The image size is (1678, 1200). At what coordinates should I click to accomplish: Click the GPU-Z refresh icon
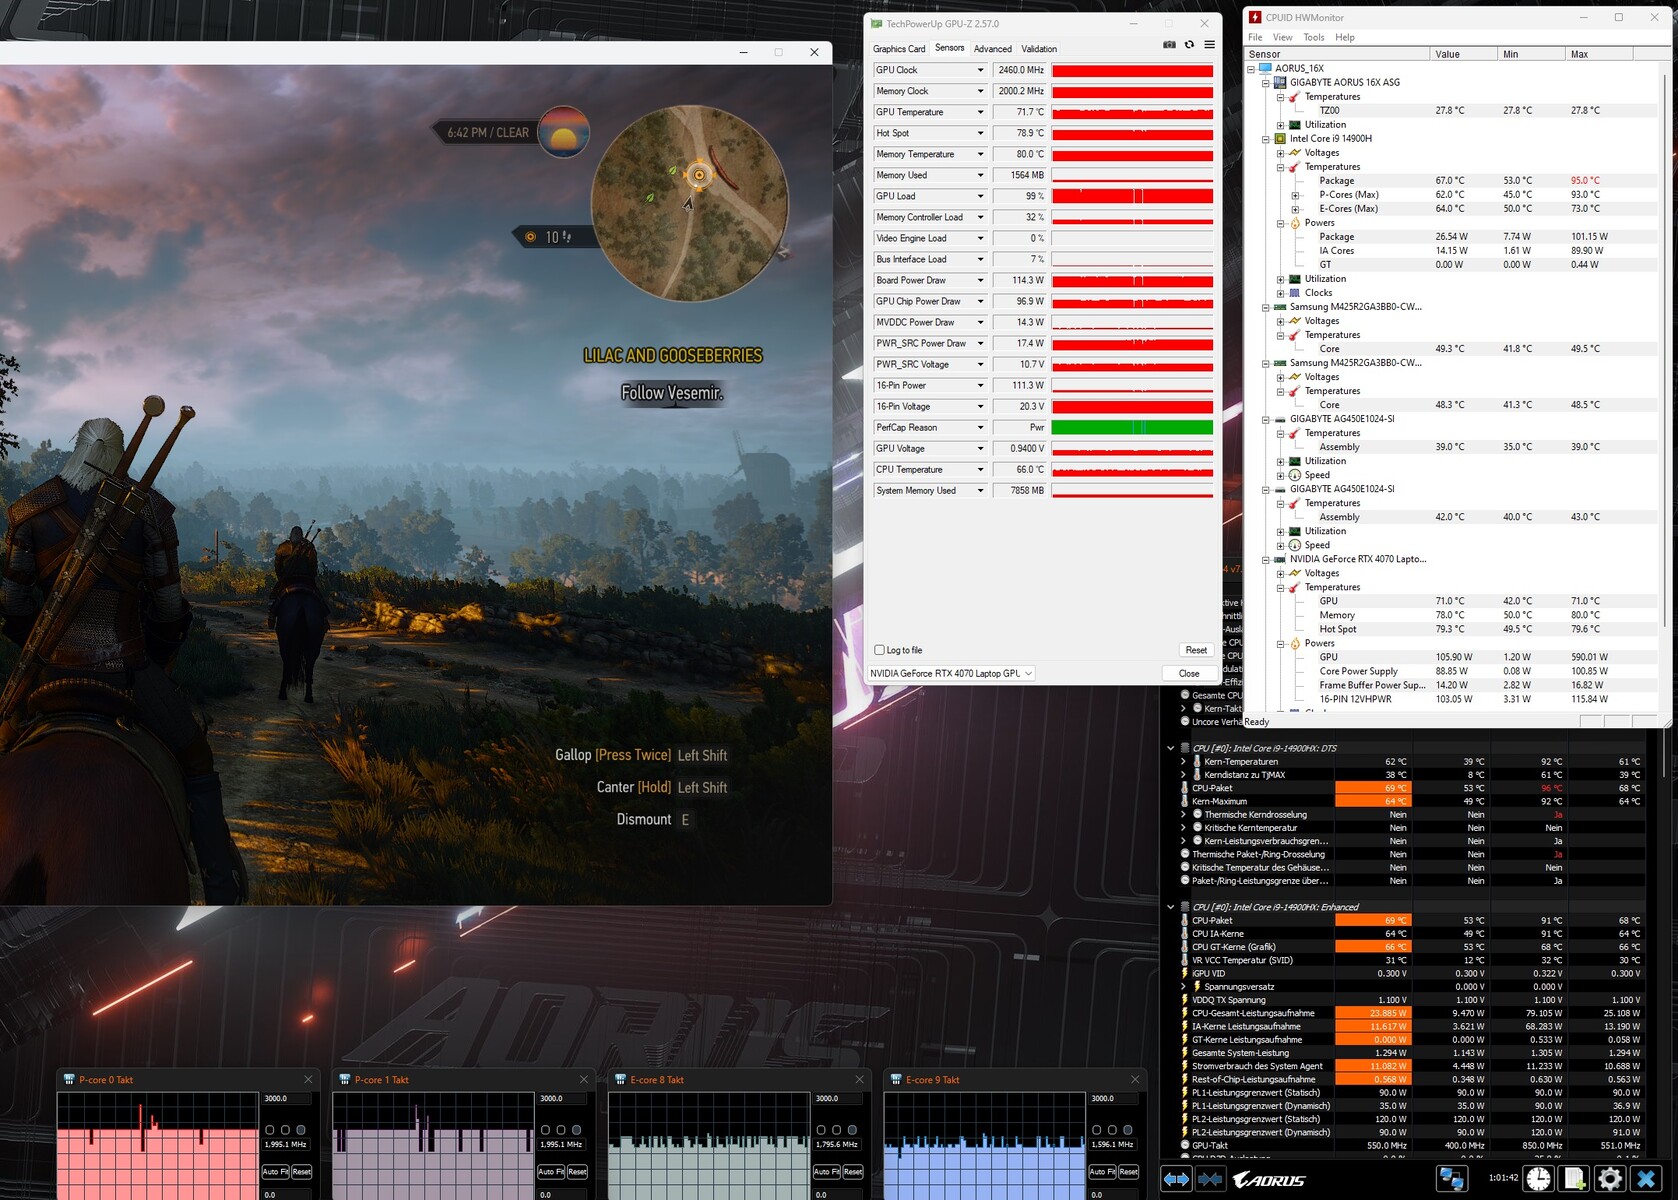[x=1189, y=45]
